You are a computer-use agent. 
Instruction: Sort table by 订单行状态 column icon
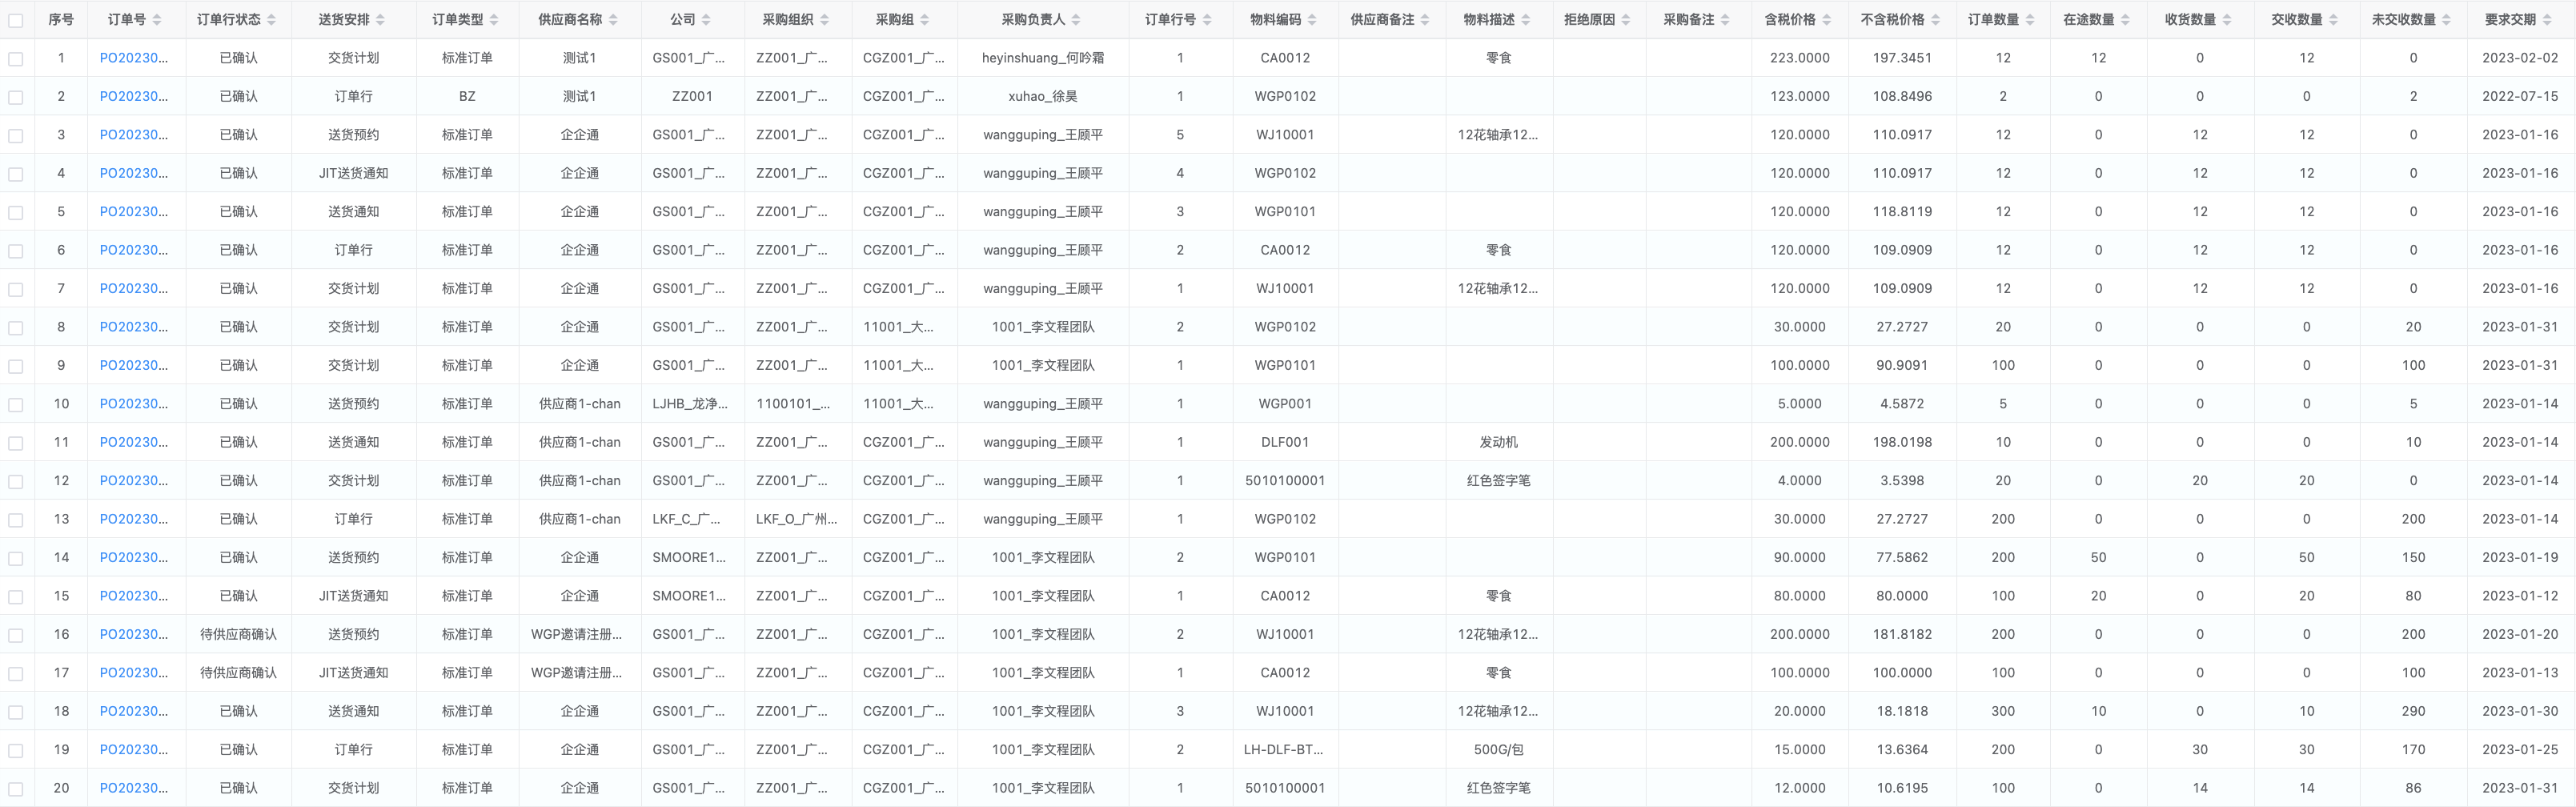(272, 20)
